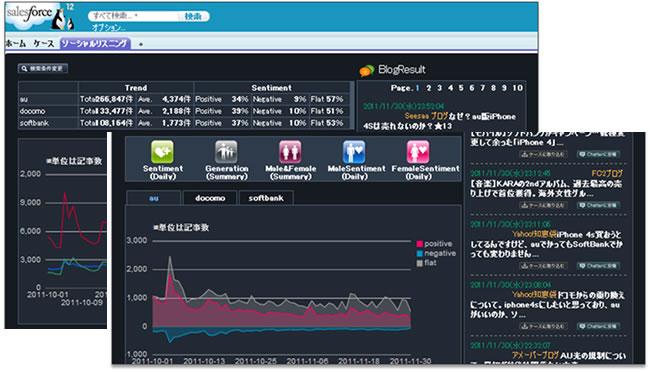
Task: Select the au chart tab
Action: (153, 198)
